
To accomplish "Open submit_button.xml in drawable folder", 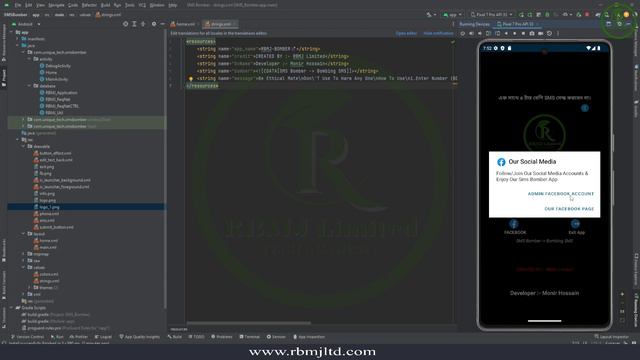I will [x=53, y=227].
